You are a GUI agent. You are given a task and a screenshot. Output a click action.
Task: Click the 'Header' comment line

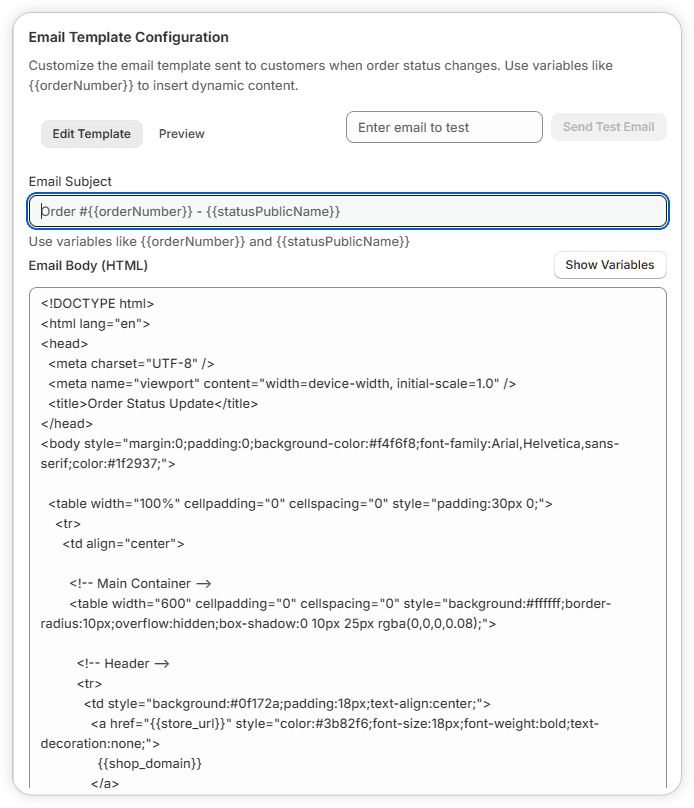pos(123,664)
